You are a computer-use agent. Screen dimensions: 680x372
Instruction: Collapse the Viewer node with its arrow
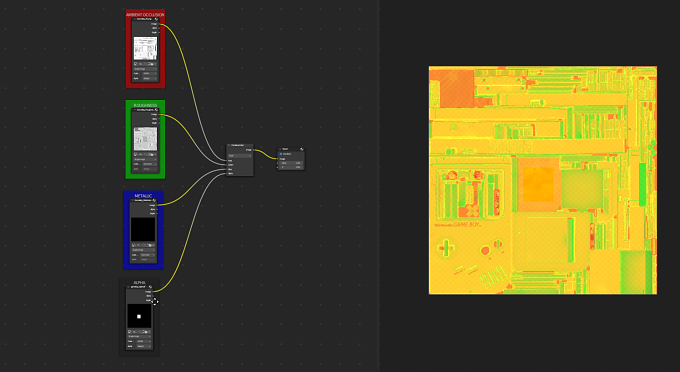(280, 149)
